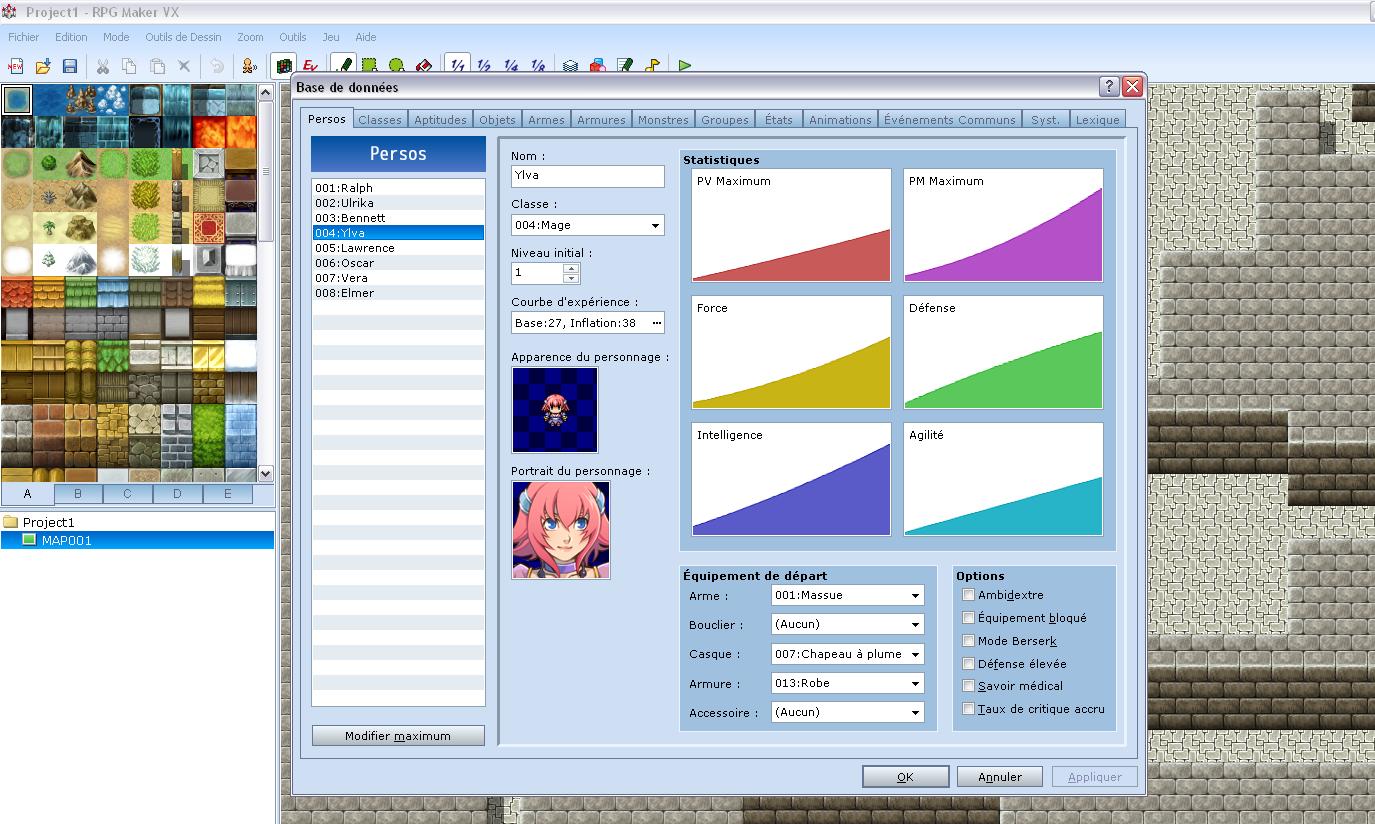The width and height of the screenshot is (1375, 824).
Task: Open the Outils de Dessin menu
Action: tap(183, 37)
